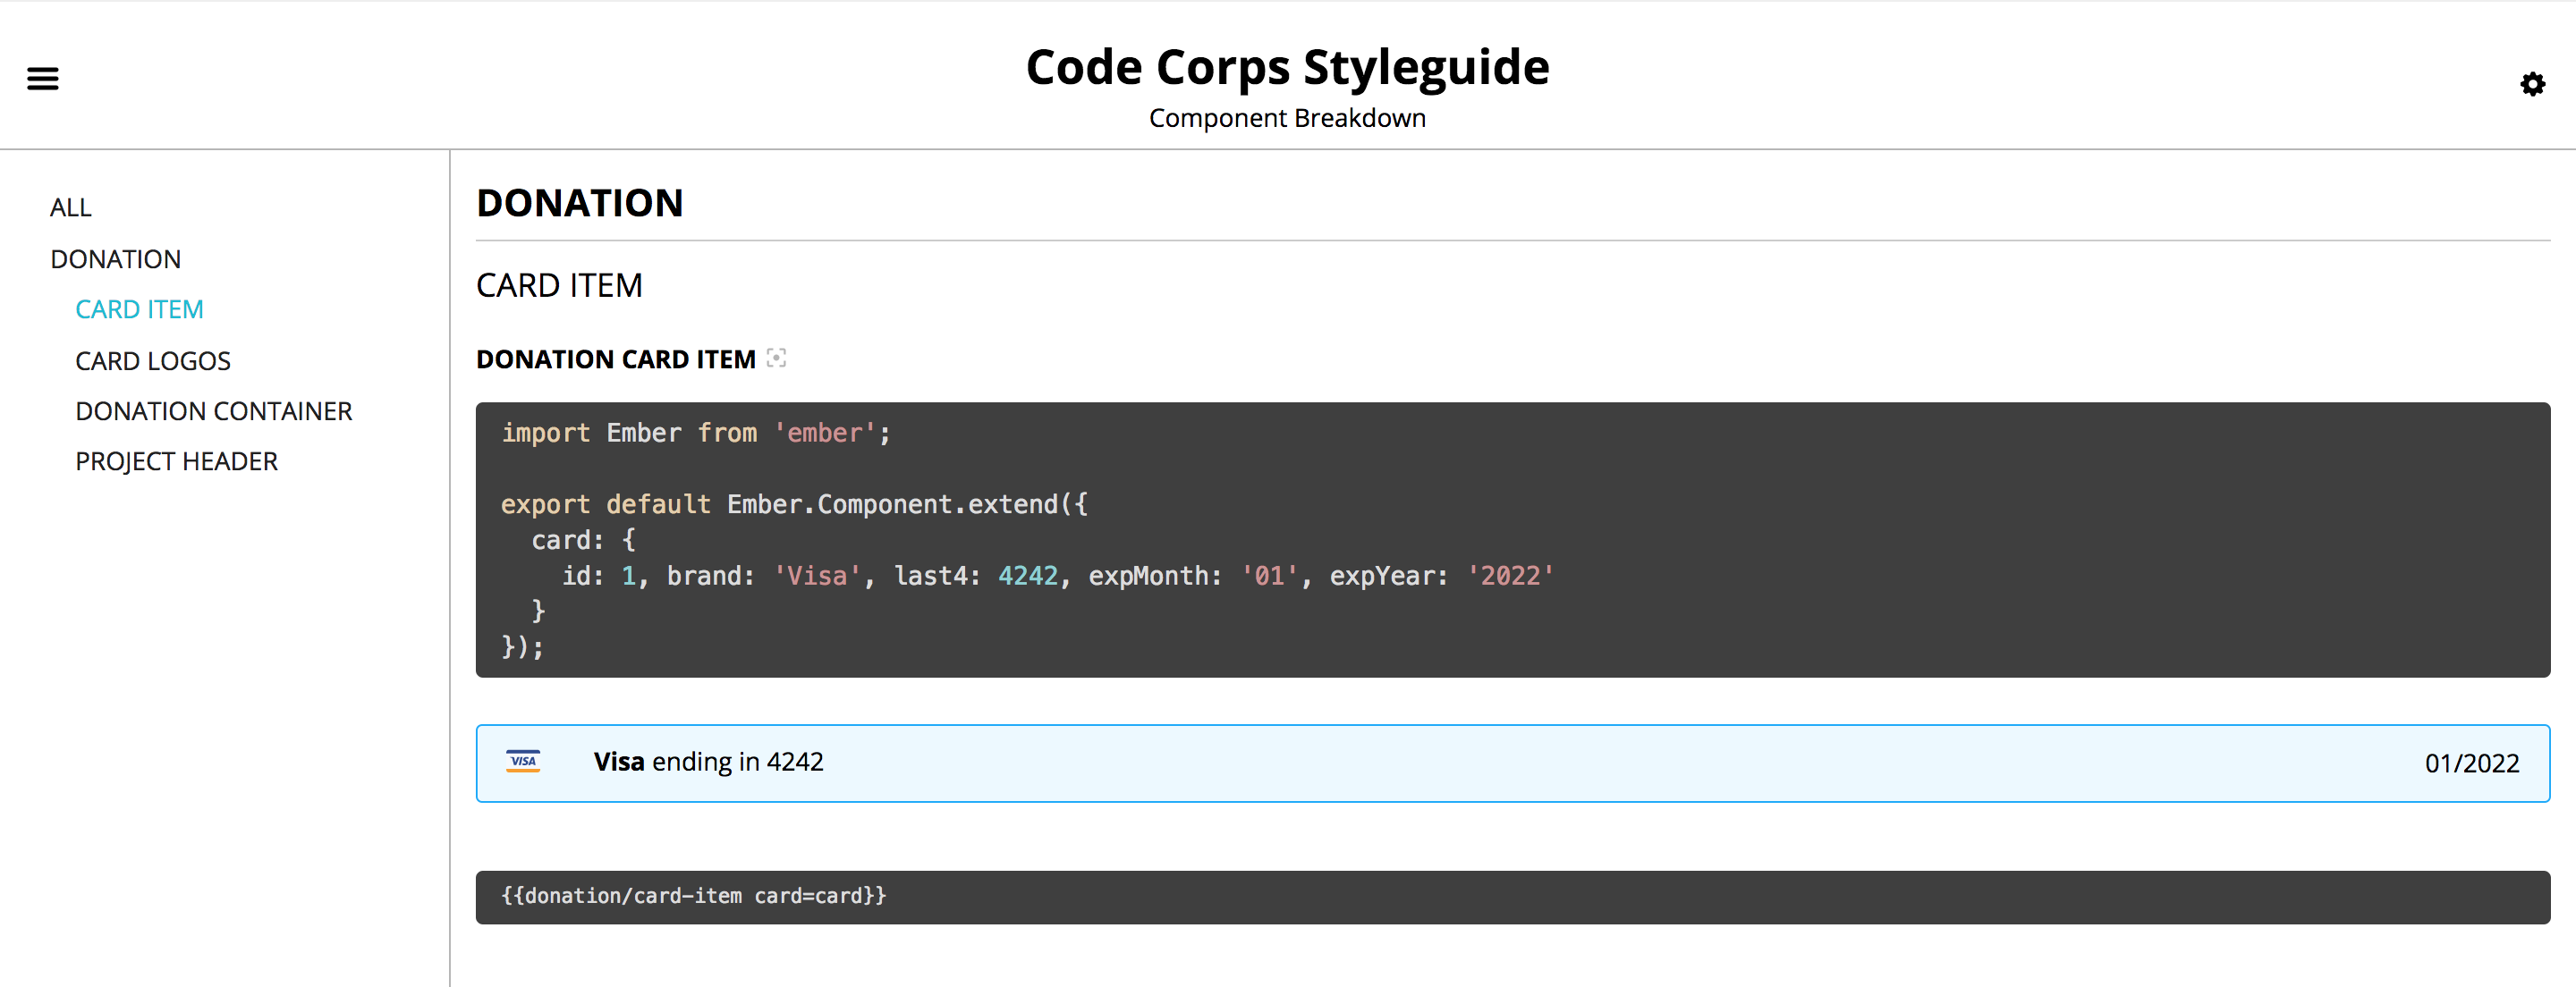Open the settings gear icon

pyautogui.click(x=2531, y=84)
